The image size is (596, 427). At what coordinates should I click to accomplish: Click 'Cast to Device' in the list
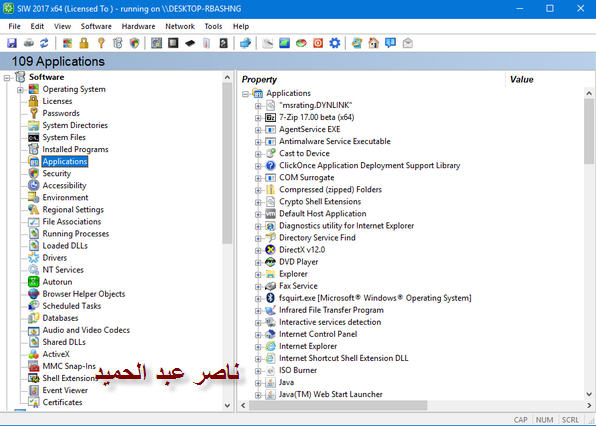(x=304, y=154)
